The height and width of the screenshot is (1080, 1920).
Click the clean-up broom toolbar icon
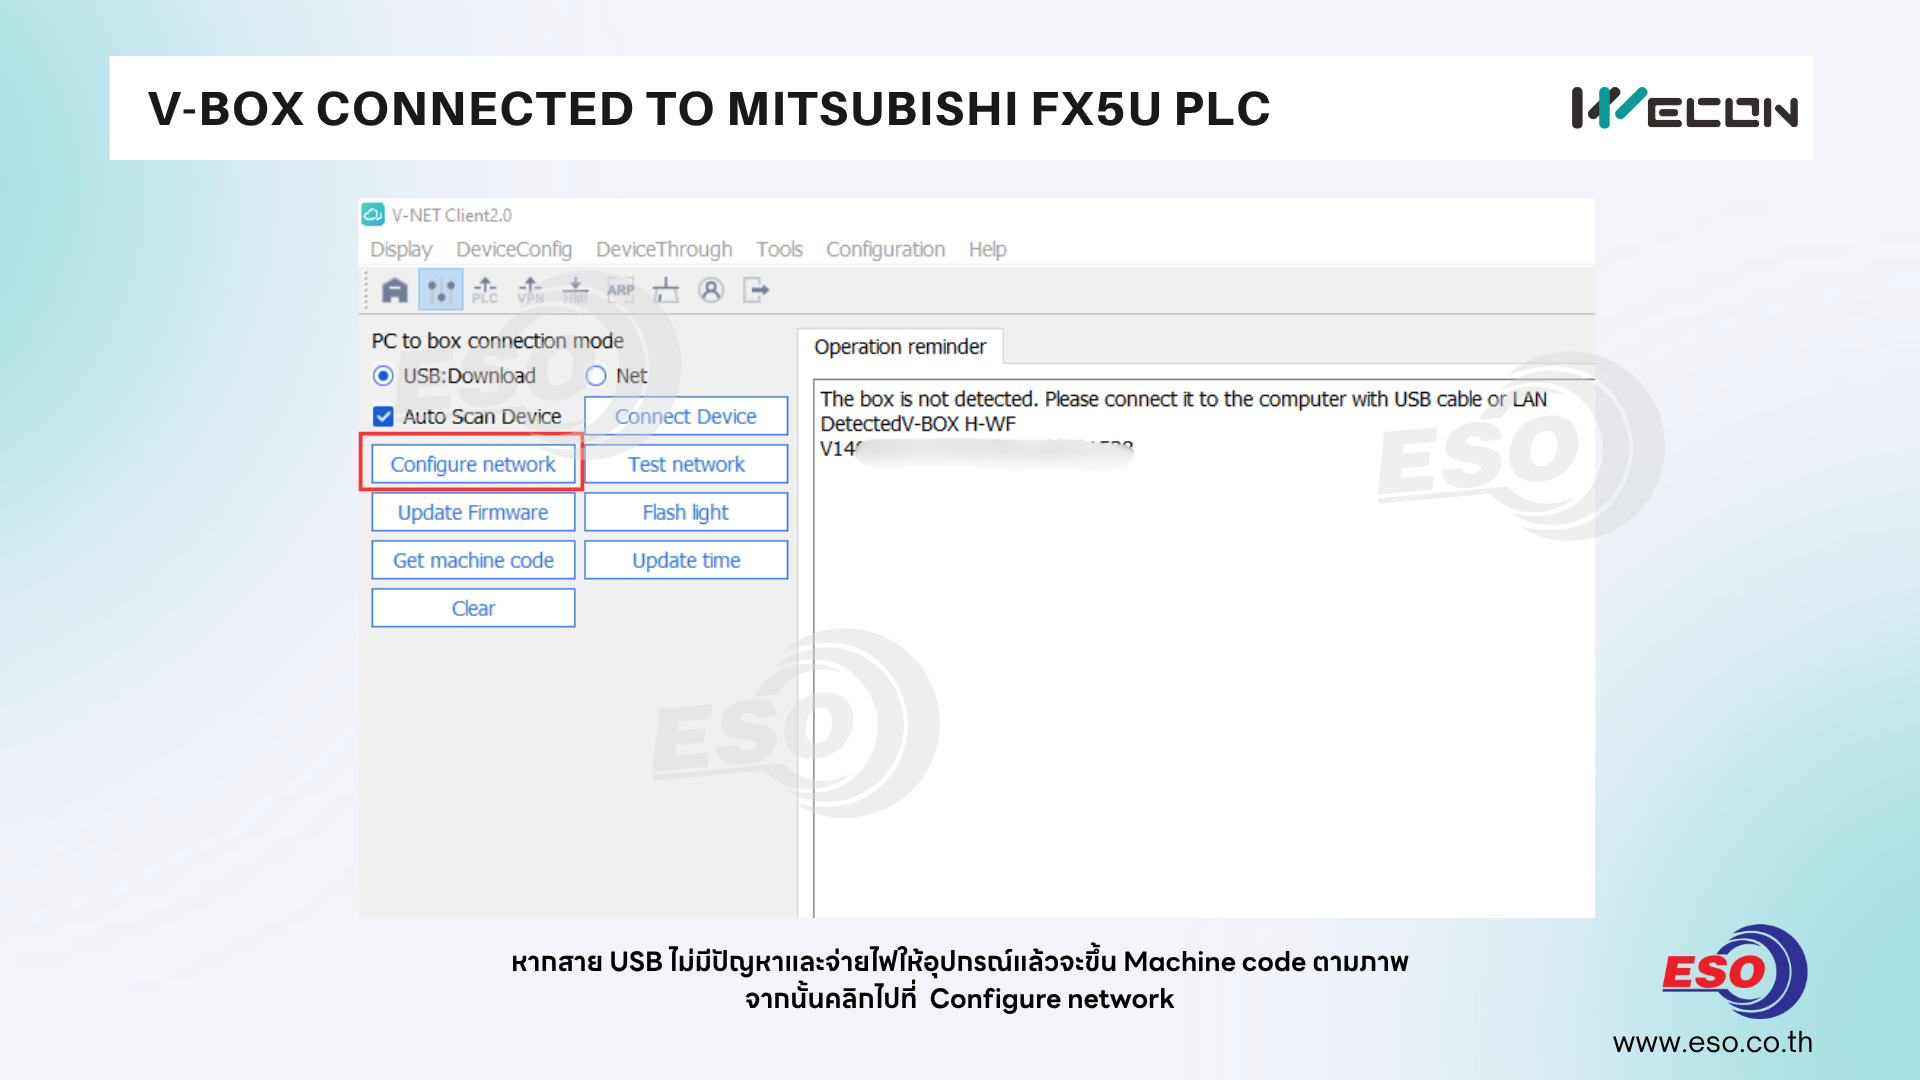[666, 290]
